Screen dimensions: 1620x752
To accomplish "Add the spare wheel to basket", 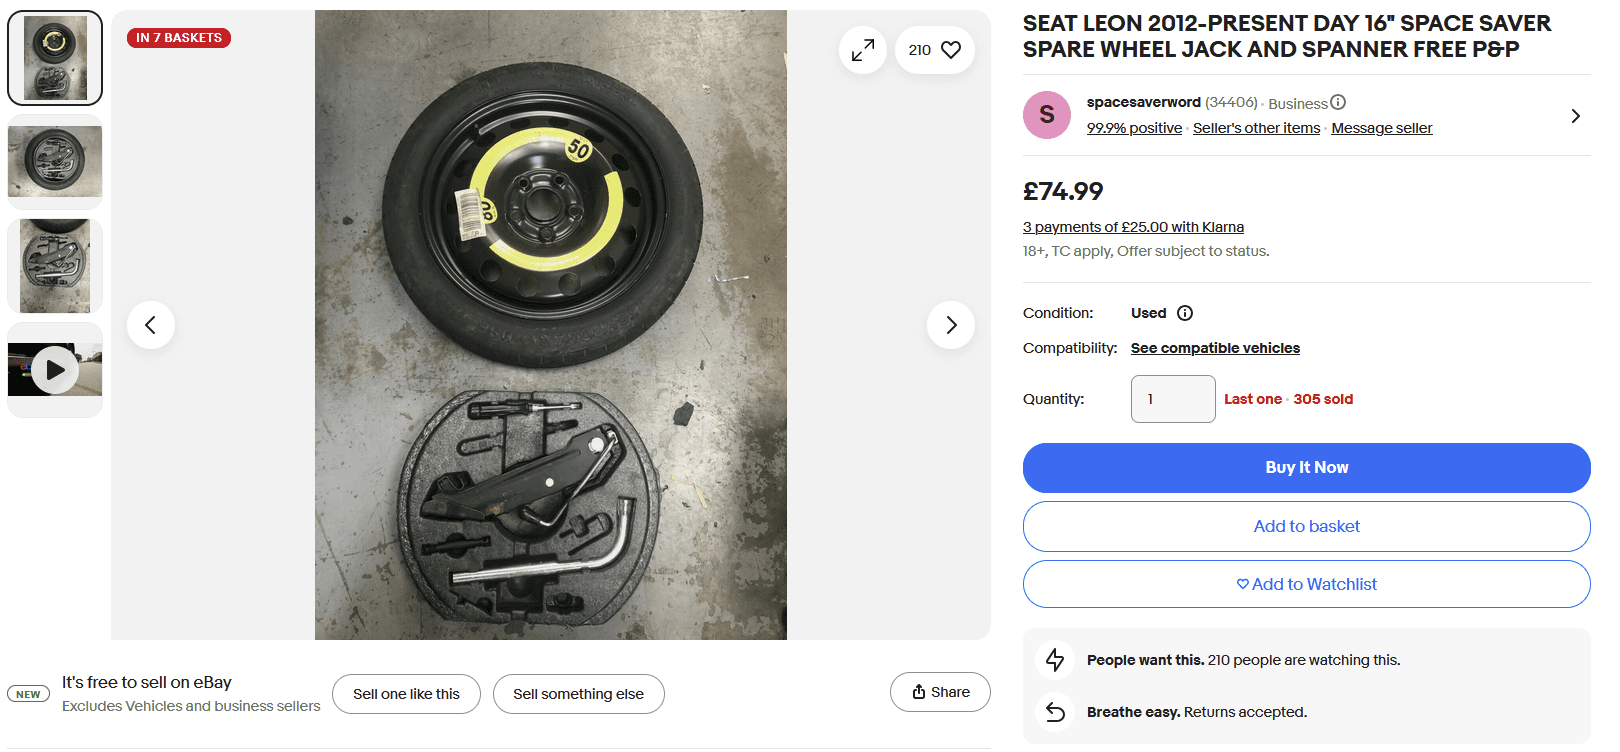I will (x=1306, y=526).
